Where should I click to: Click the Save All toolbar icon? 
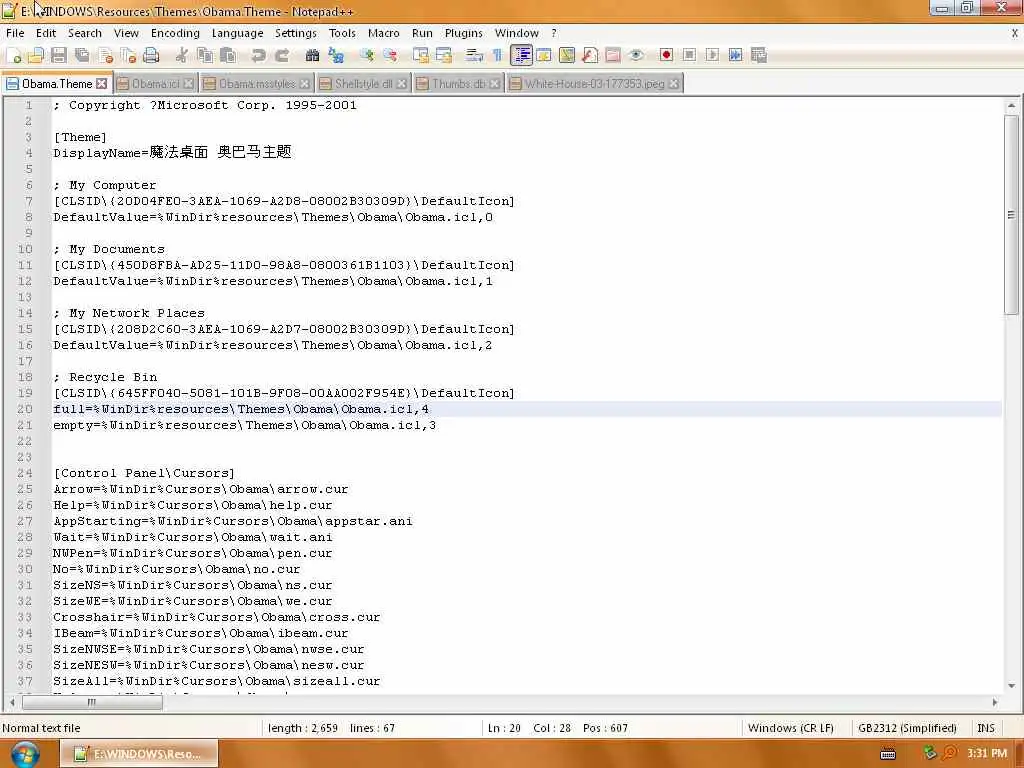(82, 56)
